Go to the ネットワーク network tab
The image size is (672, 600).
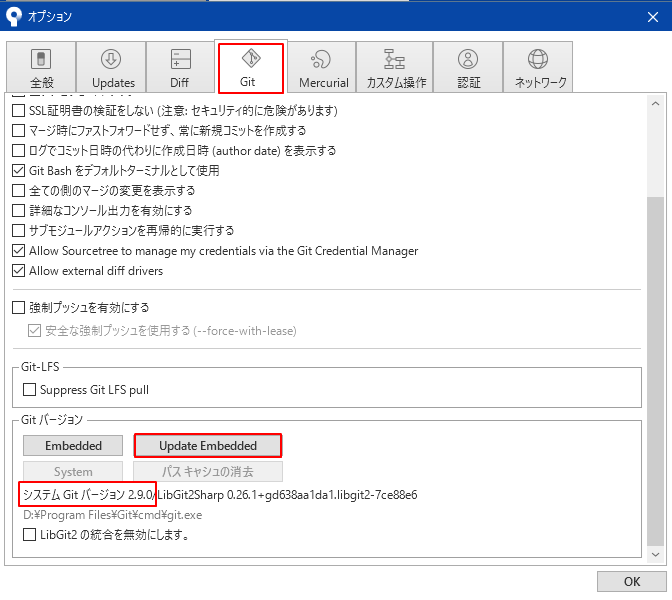[x=538, y=67]
